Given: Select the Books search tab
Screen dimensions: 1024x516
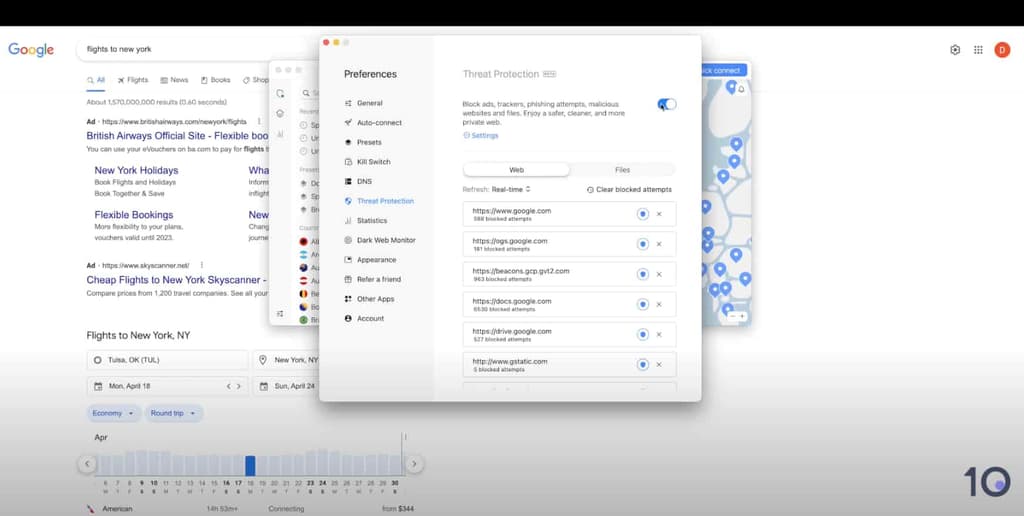Looking at the screenshot, I should [x=216, y=80].
